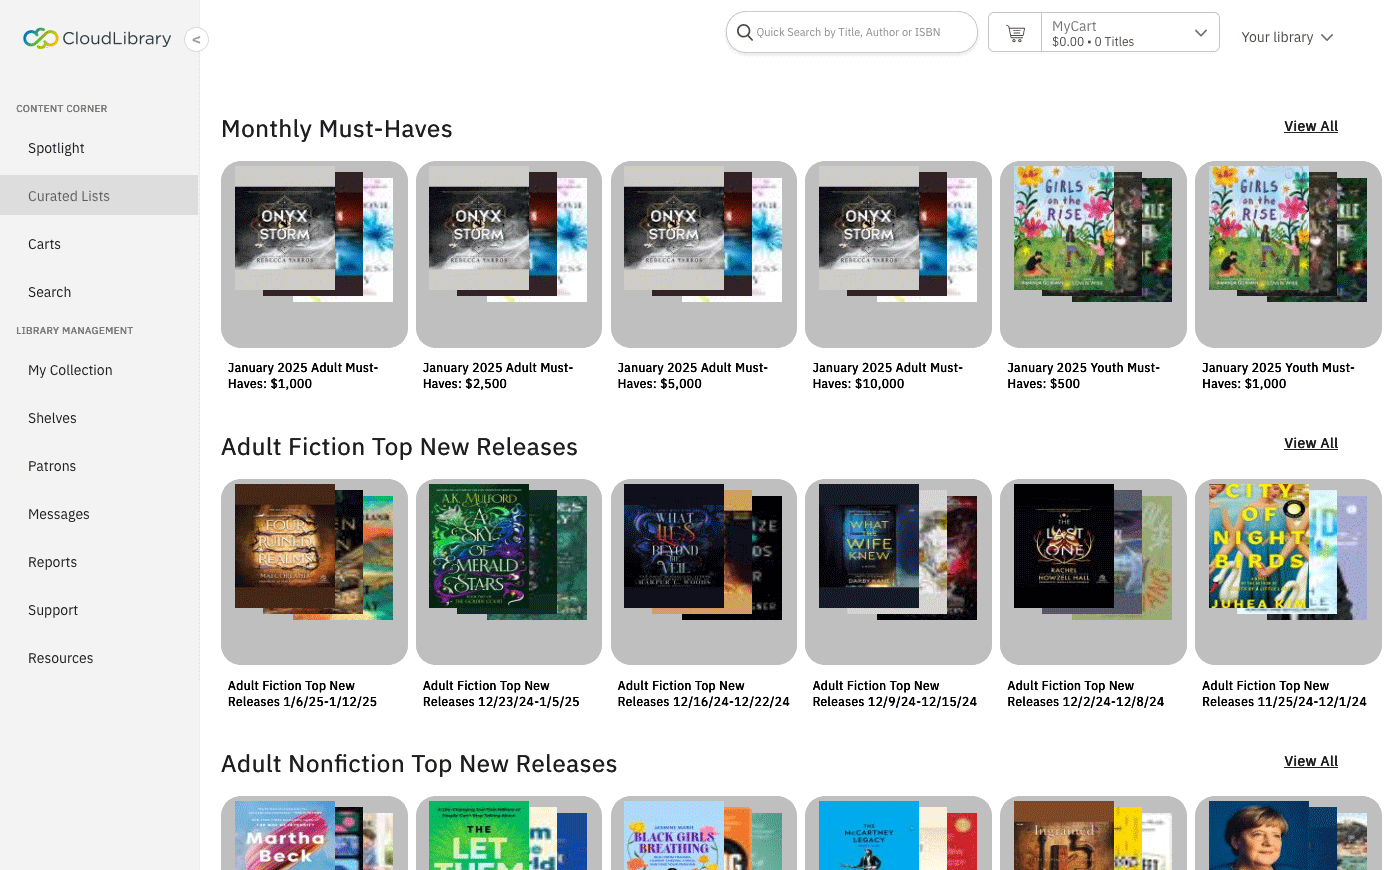
Task: View All Adult Fiction Top New Releases
Action: pos(1310,443)
